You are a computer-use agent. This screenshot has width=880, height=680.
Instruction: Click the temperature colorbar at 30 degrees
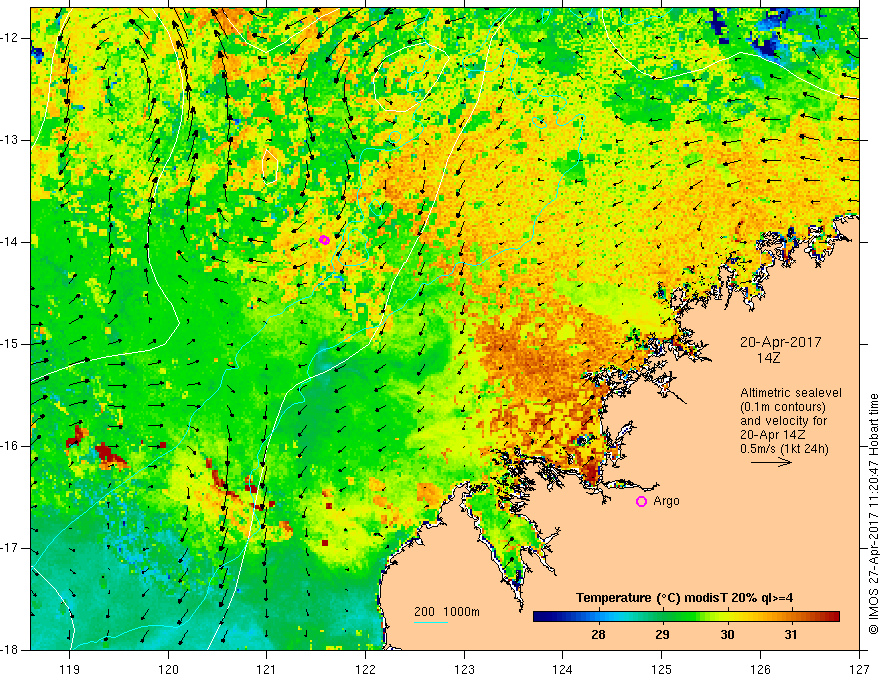tap(727, 617)
